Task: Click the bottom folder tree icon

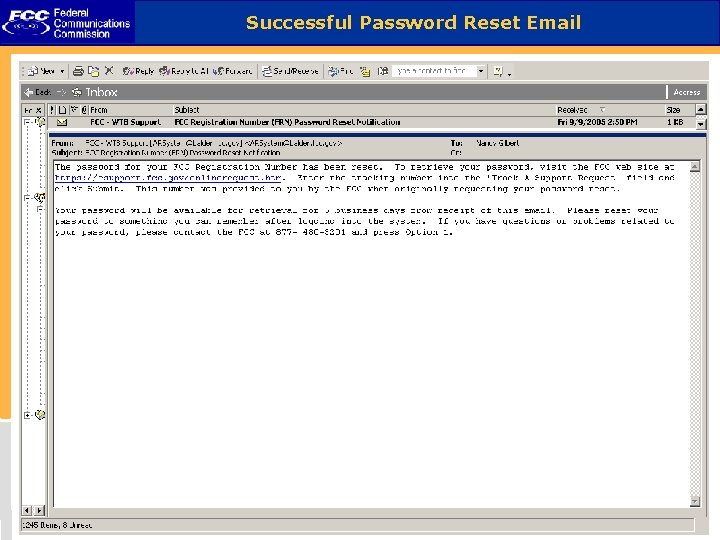Action: point(40,414)
